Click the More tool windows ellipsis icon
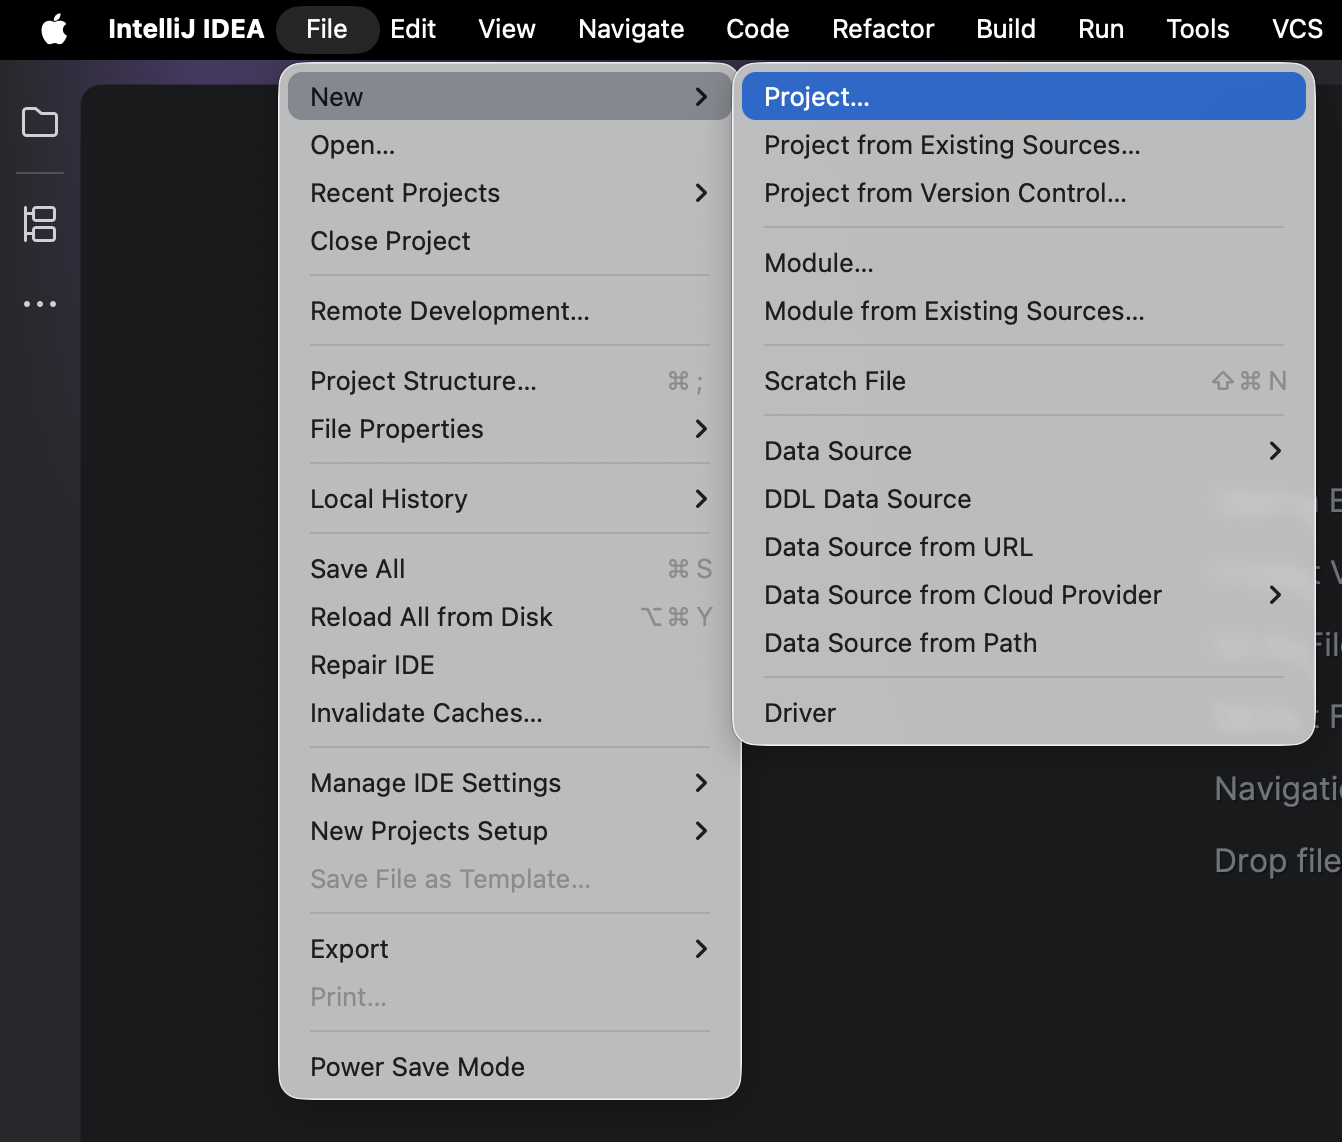 [x=40, y=304]
